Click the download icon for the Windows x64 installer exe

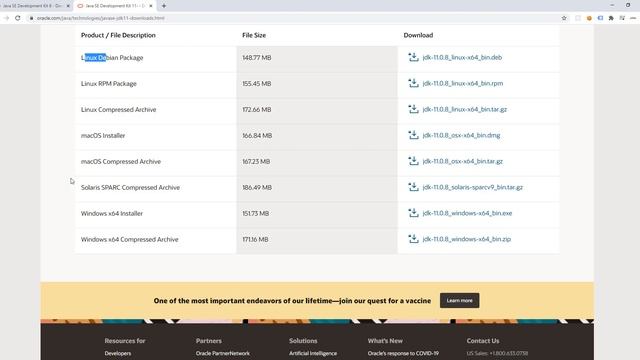tap(413, 213)
